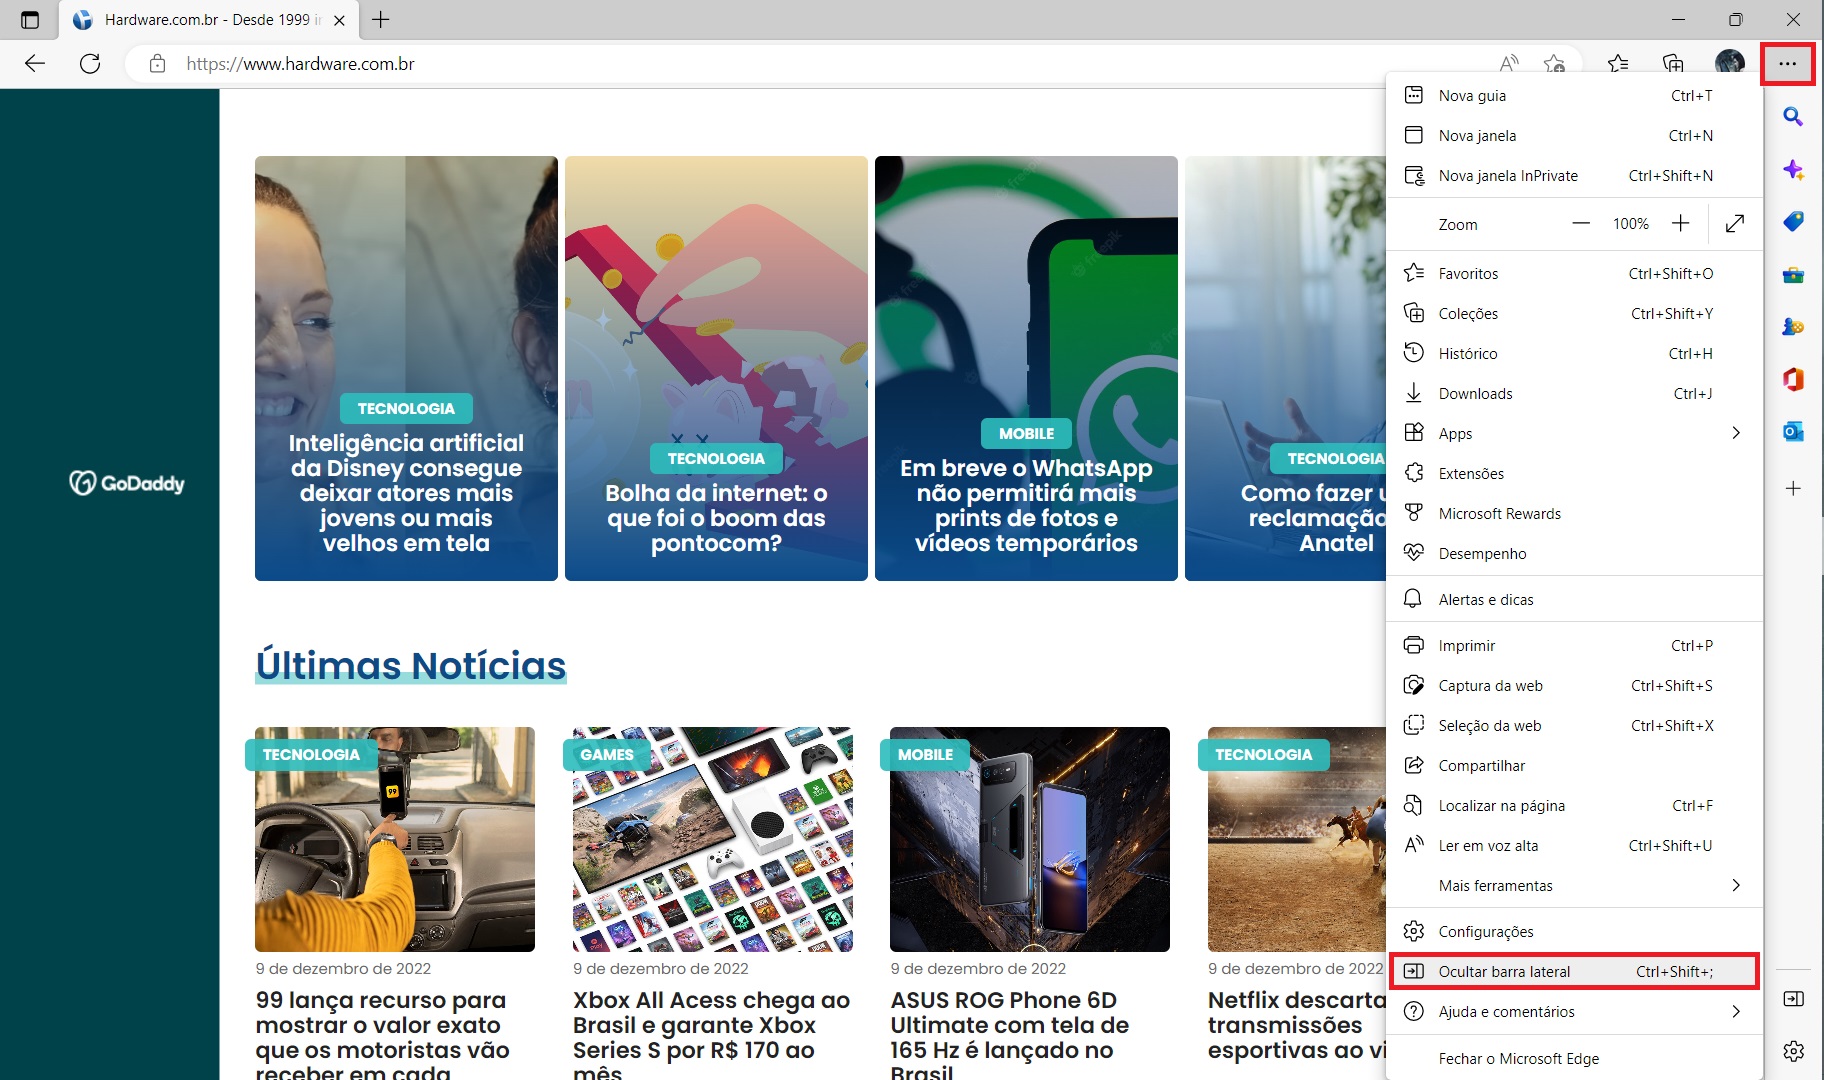Open Bolha da internet article card

click(x=716, y=368)
